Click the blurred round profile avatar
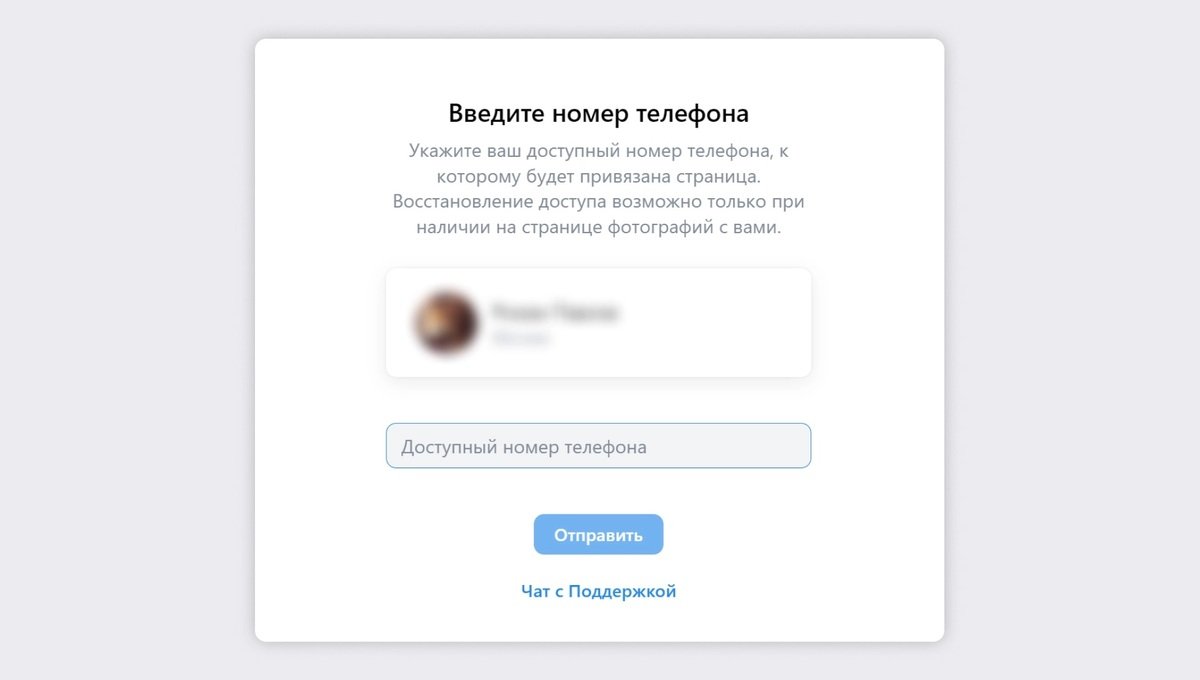1200x680 pixels. (445, 323)
